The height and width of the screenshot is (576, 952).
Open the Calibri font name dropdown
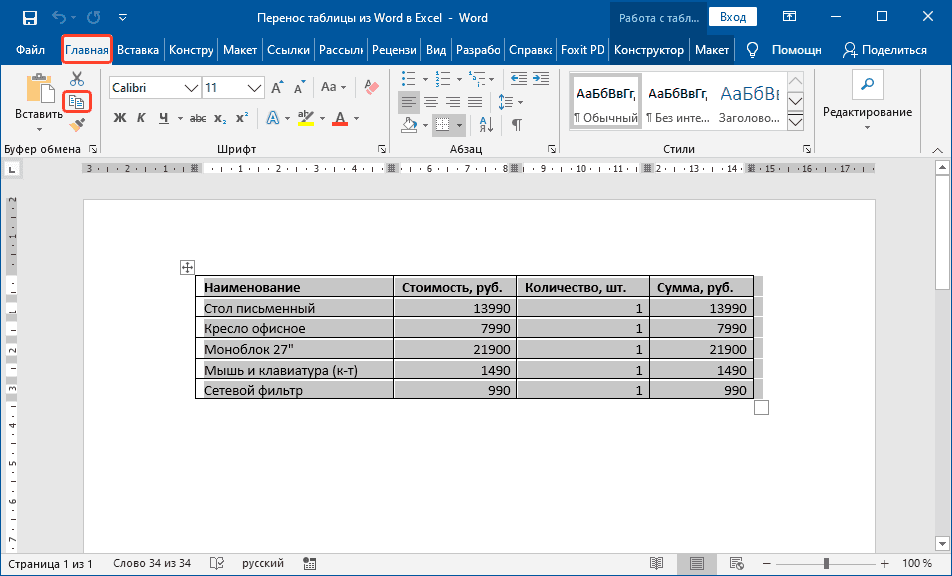point(191,88)
